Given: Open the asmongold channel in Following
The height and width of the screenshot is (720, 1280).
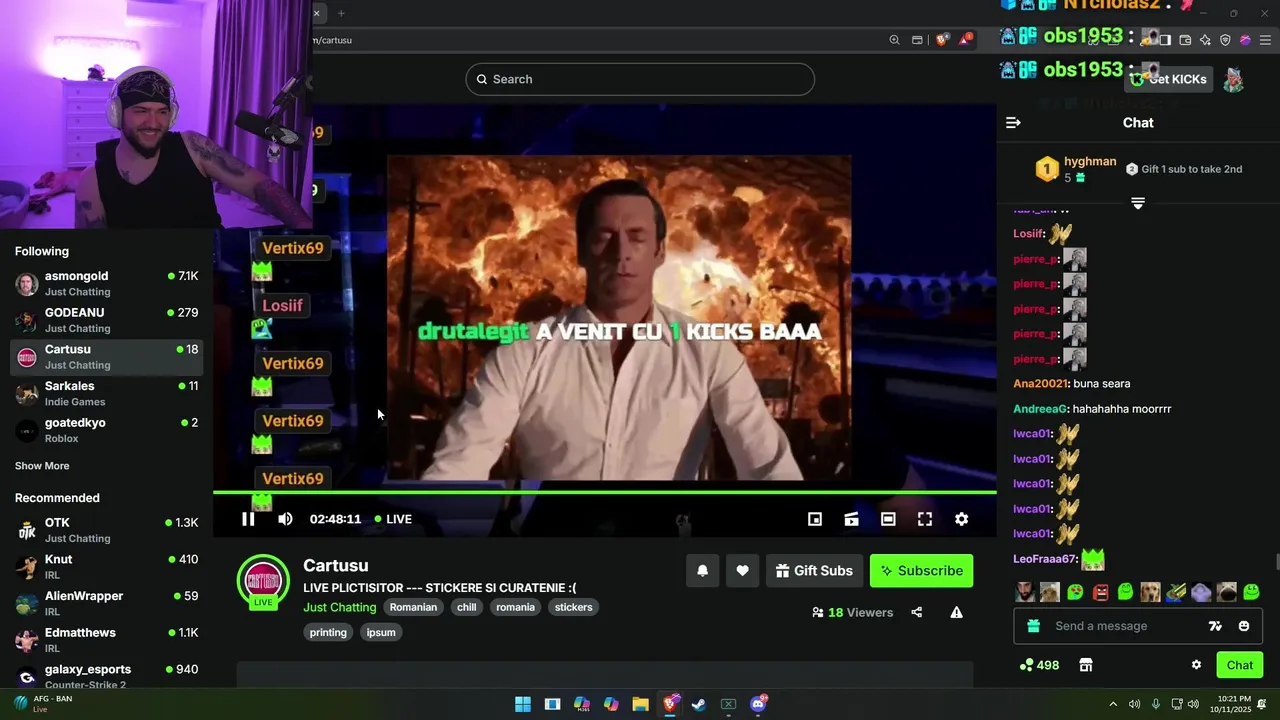Looking at the screenshot, I should tap(106, 283).
